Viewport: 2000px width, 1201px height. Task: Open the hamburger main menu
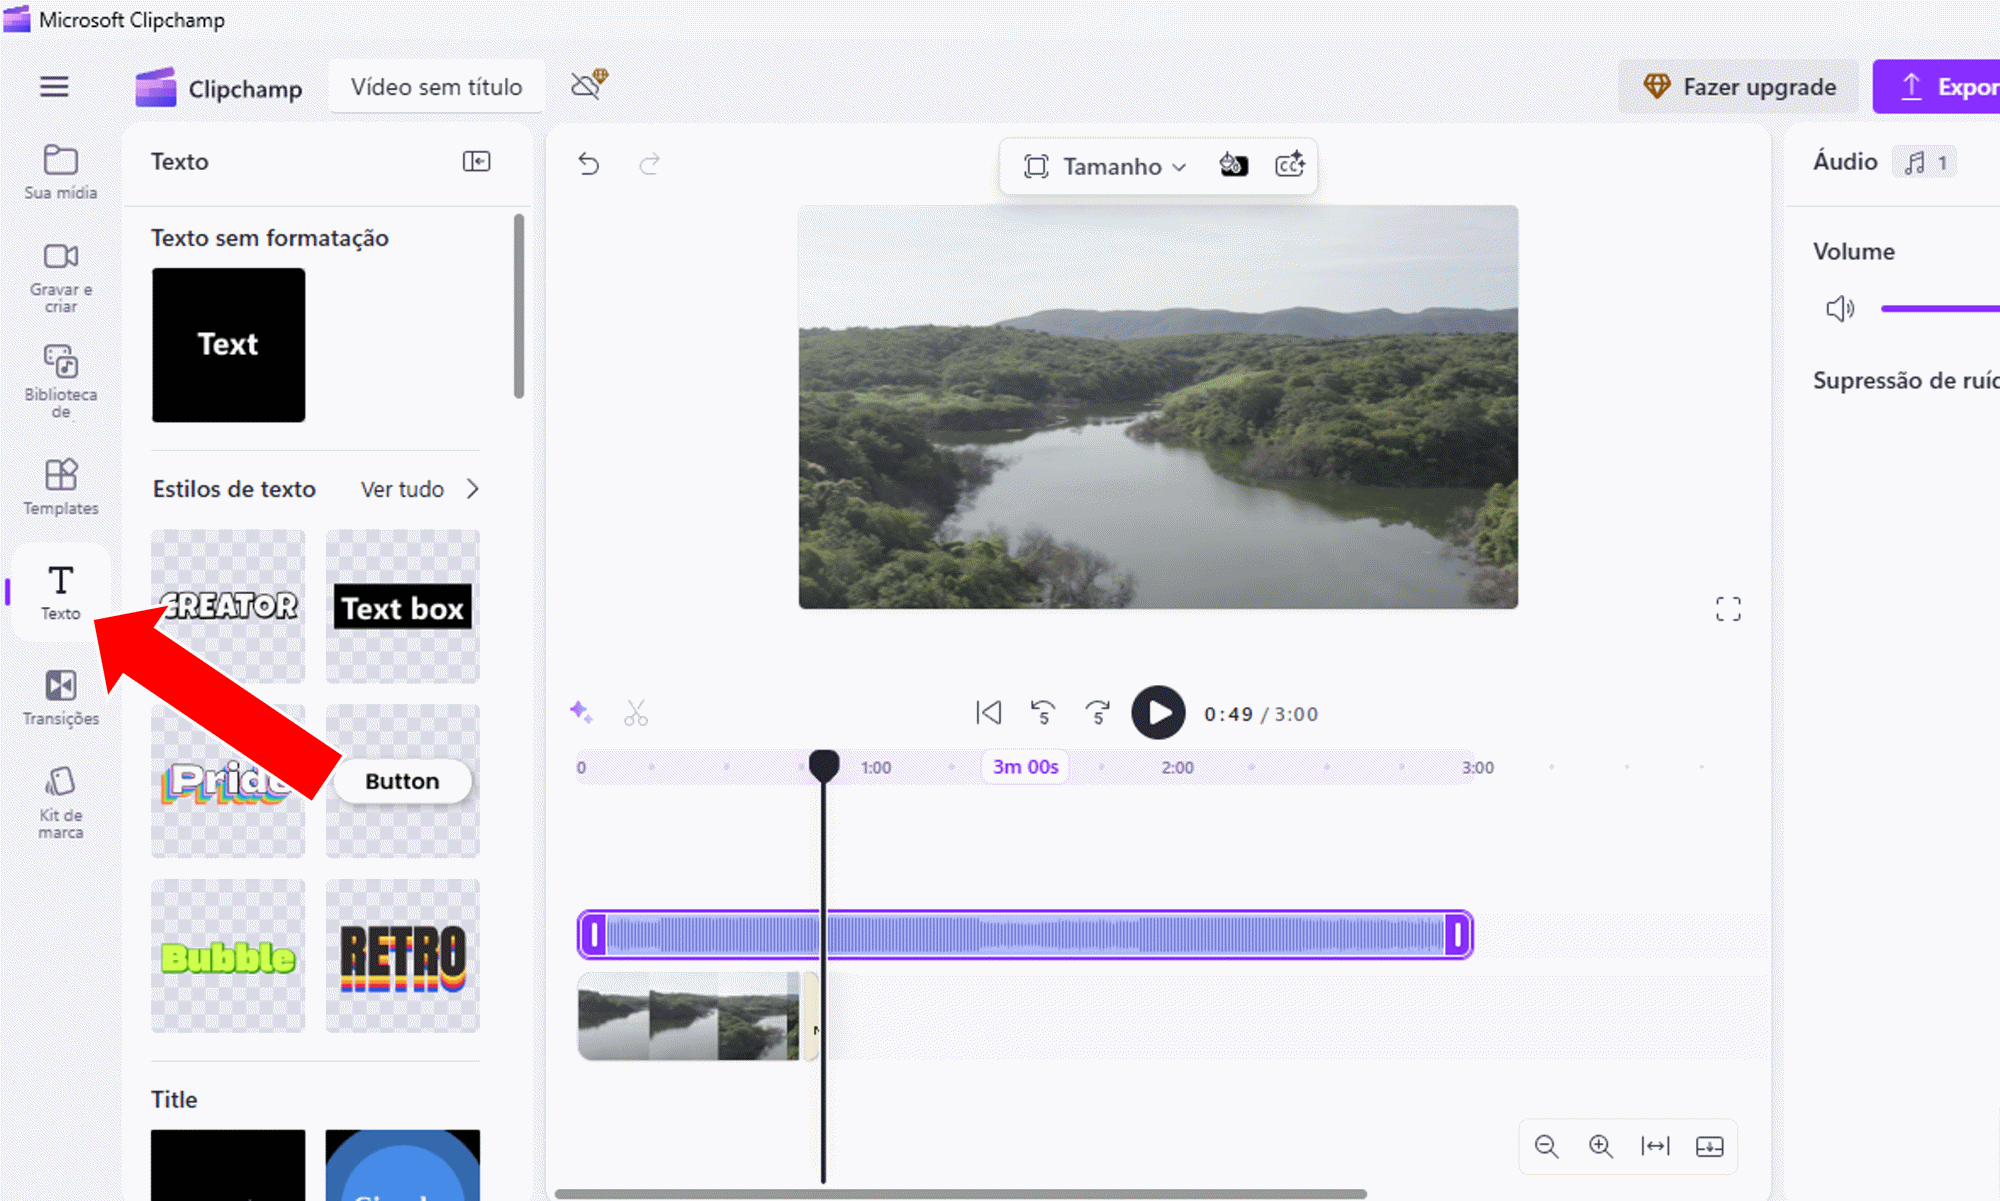pyautogui.click(x=54, y=87)
